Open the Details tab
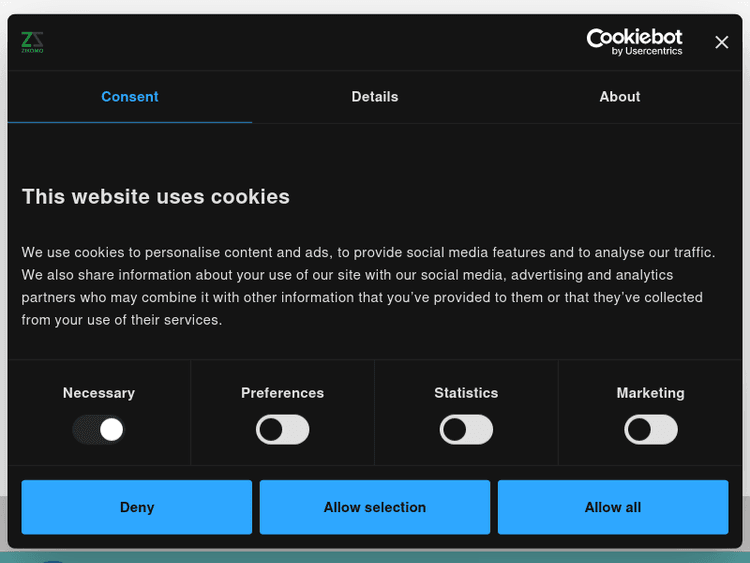The height and width of the screenshot is (563, 750). pos(375,97)
